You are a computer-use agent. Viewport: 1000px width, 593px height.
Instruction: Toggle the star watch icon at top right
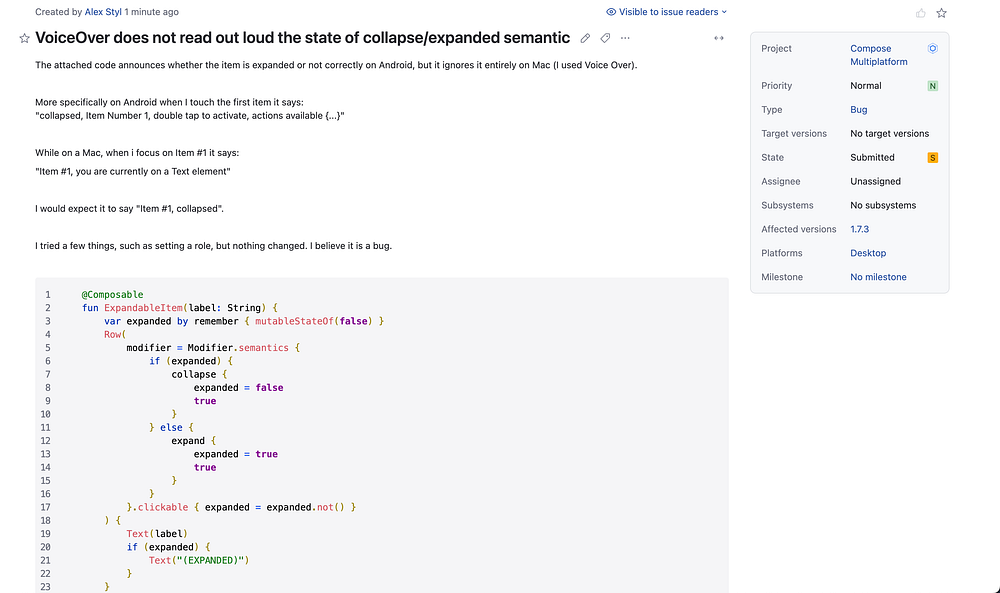941,13
